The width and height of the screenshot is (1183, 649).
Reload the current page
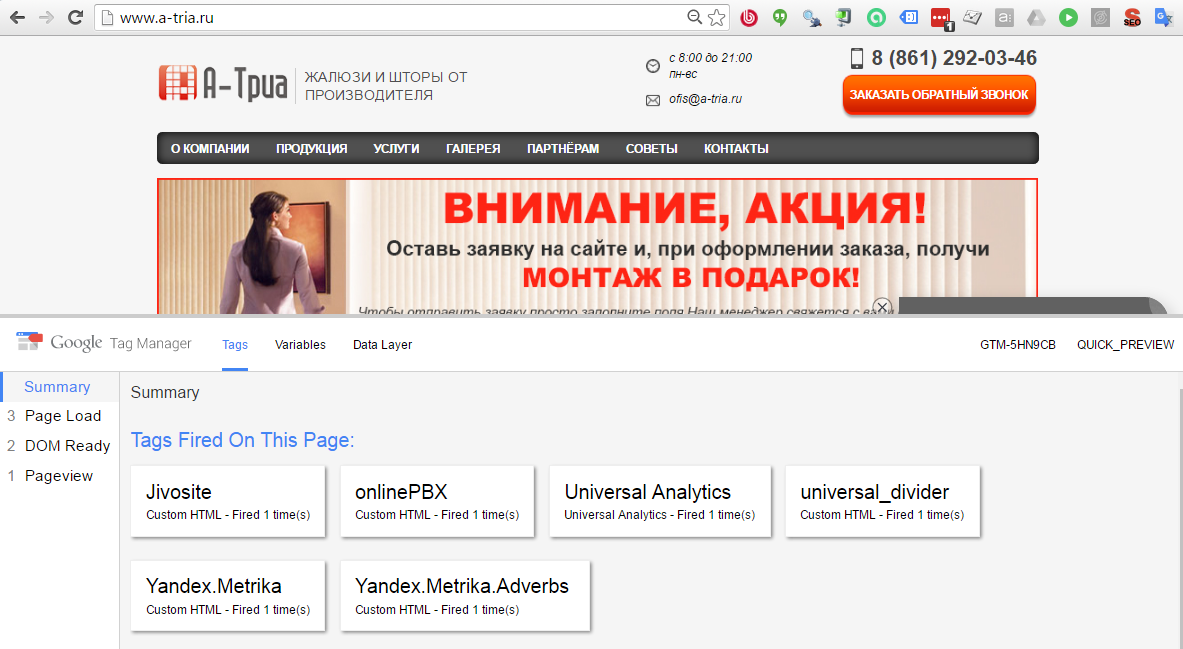tap(75, 17)
